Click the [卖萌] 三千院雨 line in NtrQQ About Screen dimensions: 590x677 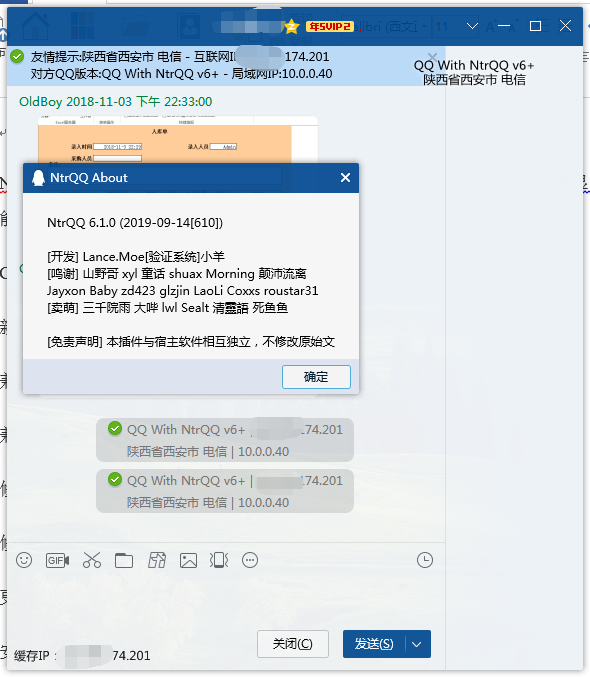(168, 308)
